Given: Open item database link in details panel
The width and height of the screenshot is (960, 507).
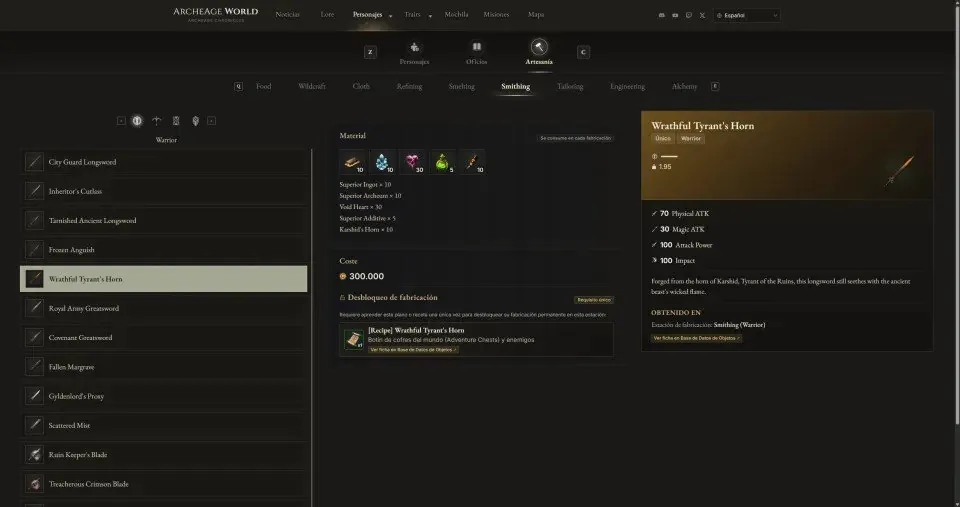Looking at the screenshot, I should pyautogui.click(x=696, y=338).
